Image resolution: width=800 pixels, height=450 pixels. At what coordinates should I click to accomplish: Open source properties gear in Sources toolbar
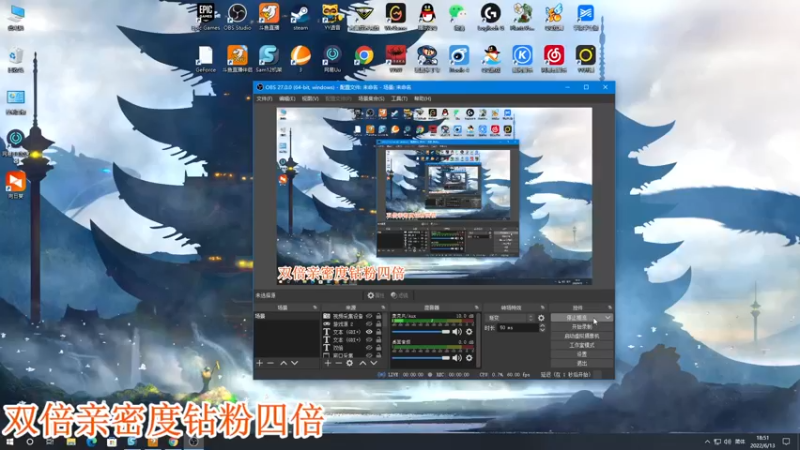click(349, 363)
